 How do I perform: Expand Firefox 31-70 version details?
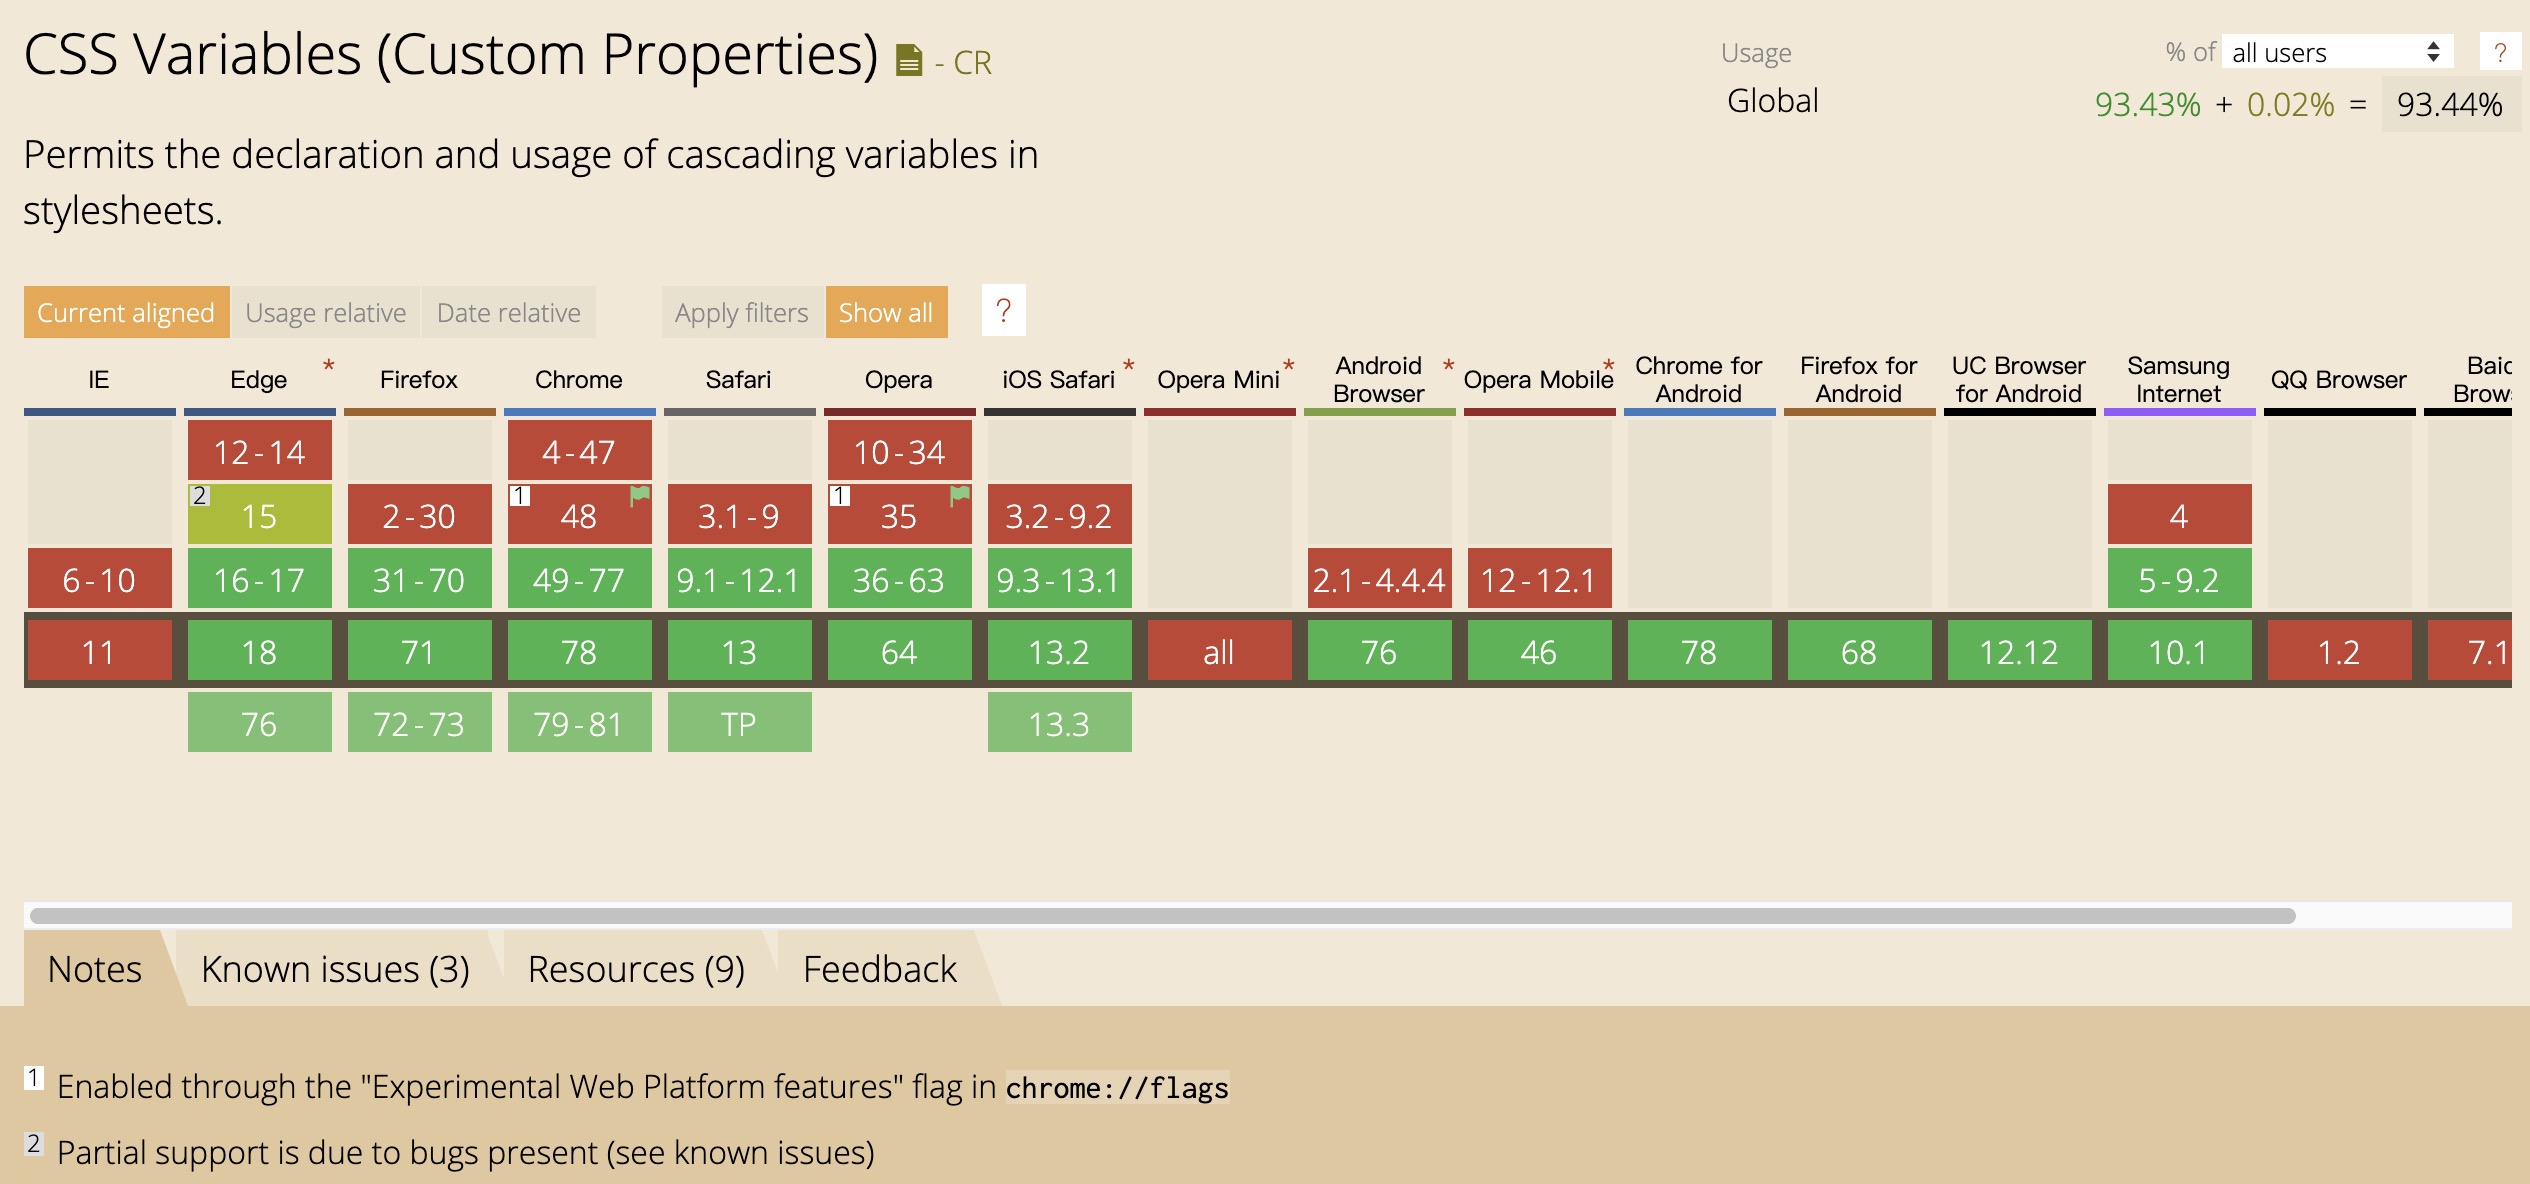point(419,580)
